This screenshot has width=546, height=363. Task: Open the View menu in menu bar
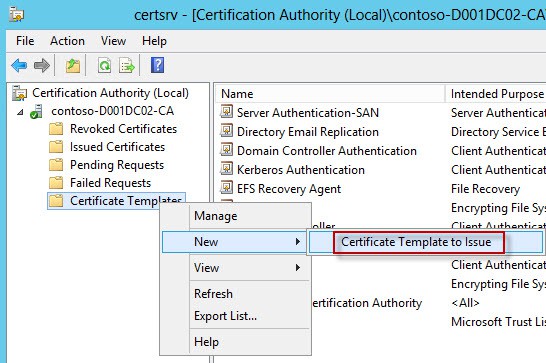pyautogui.click(x=113, y=41)
